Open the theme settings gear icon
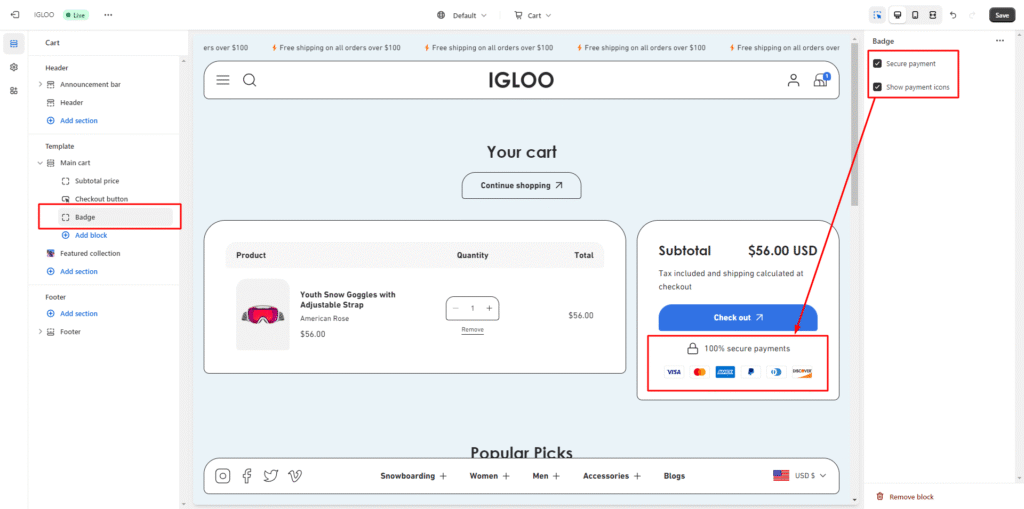1024x509 pixels. (14, 67)
